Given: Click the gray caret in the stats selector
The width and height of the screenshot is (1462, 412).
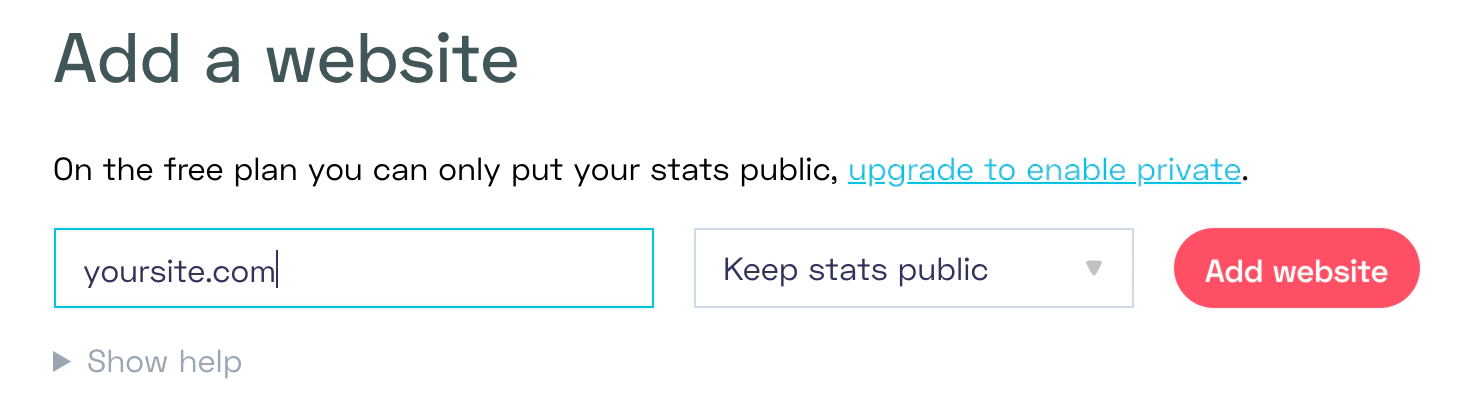Looking at the screenshot, I should [1094, 268].
